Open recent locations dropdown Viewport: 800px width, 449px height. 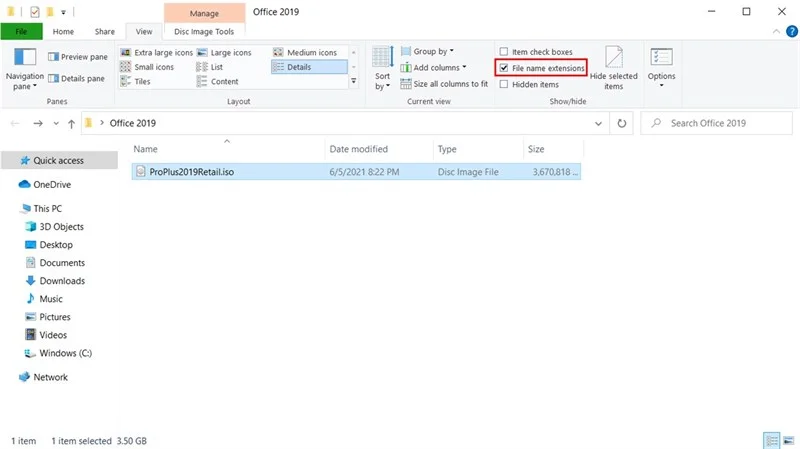[x=56, y=123]
